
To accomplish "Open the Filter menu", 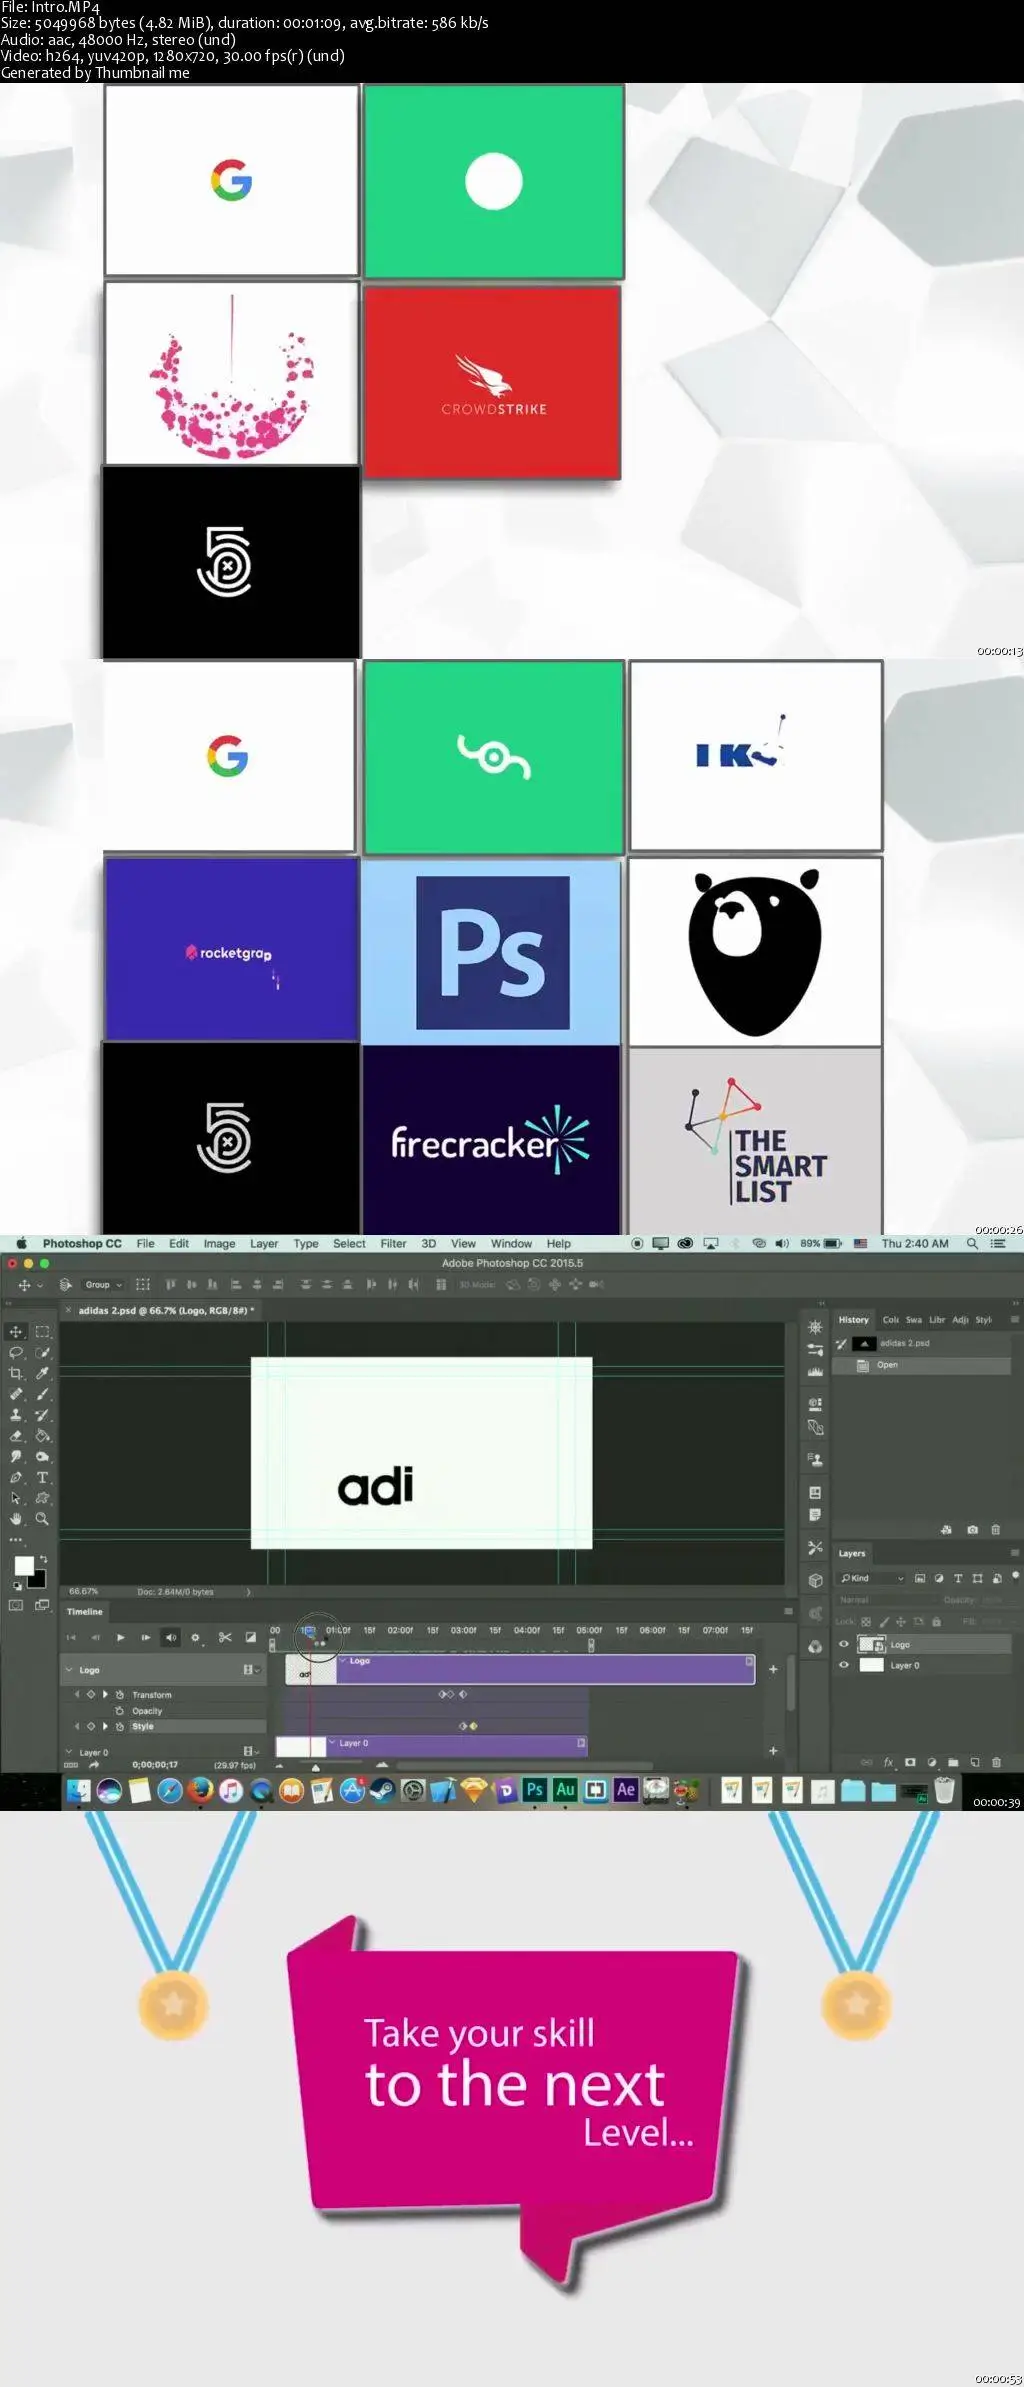I will point(393,1244).
